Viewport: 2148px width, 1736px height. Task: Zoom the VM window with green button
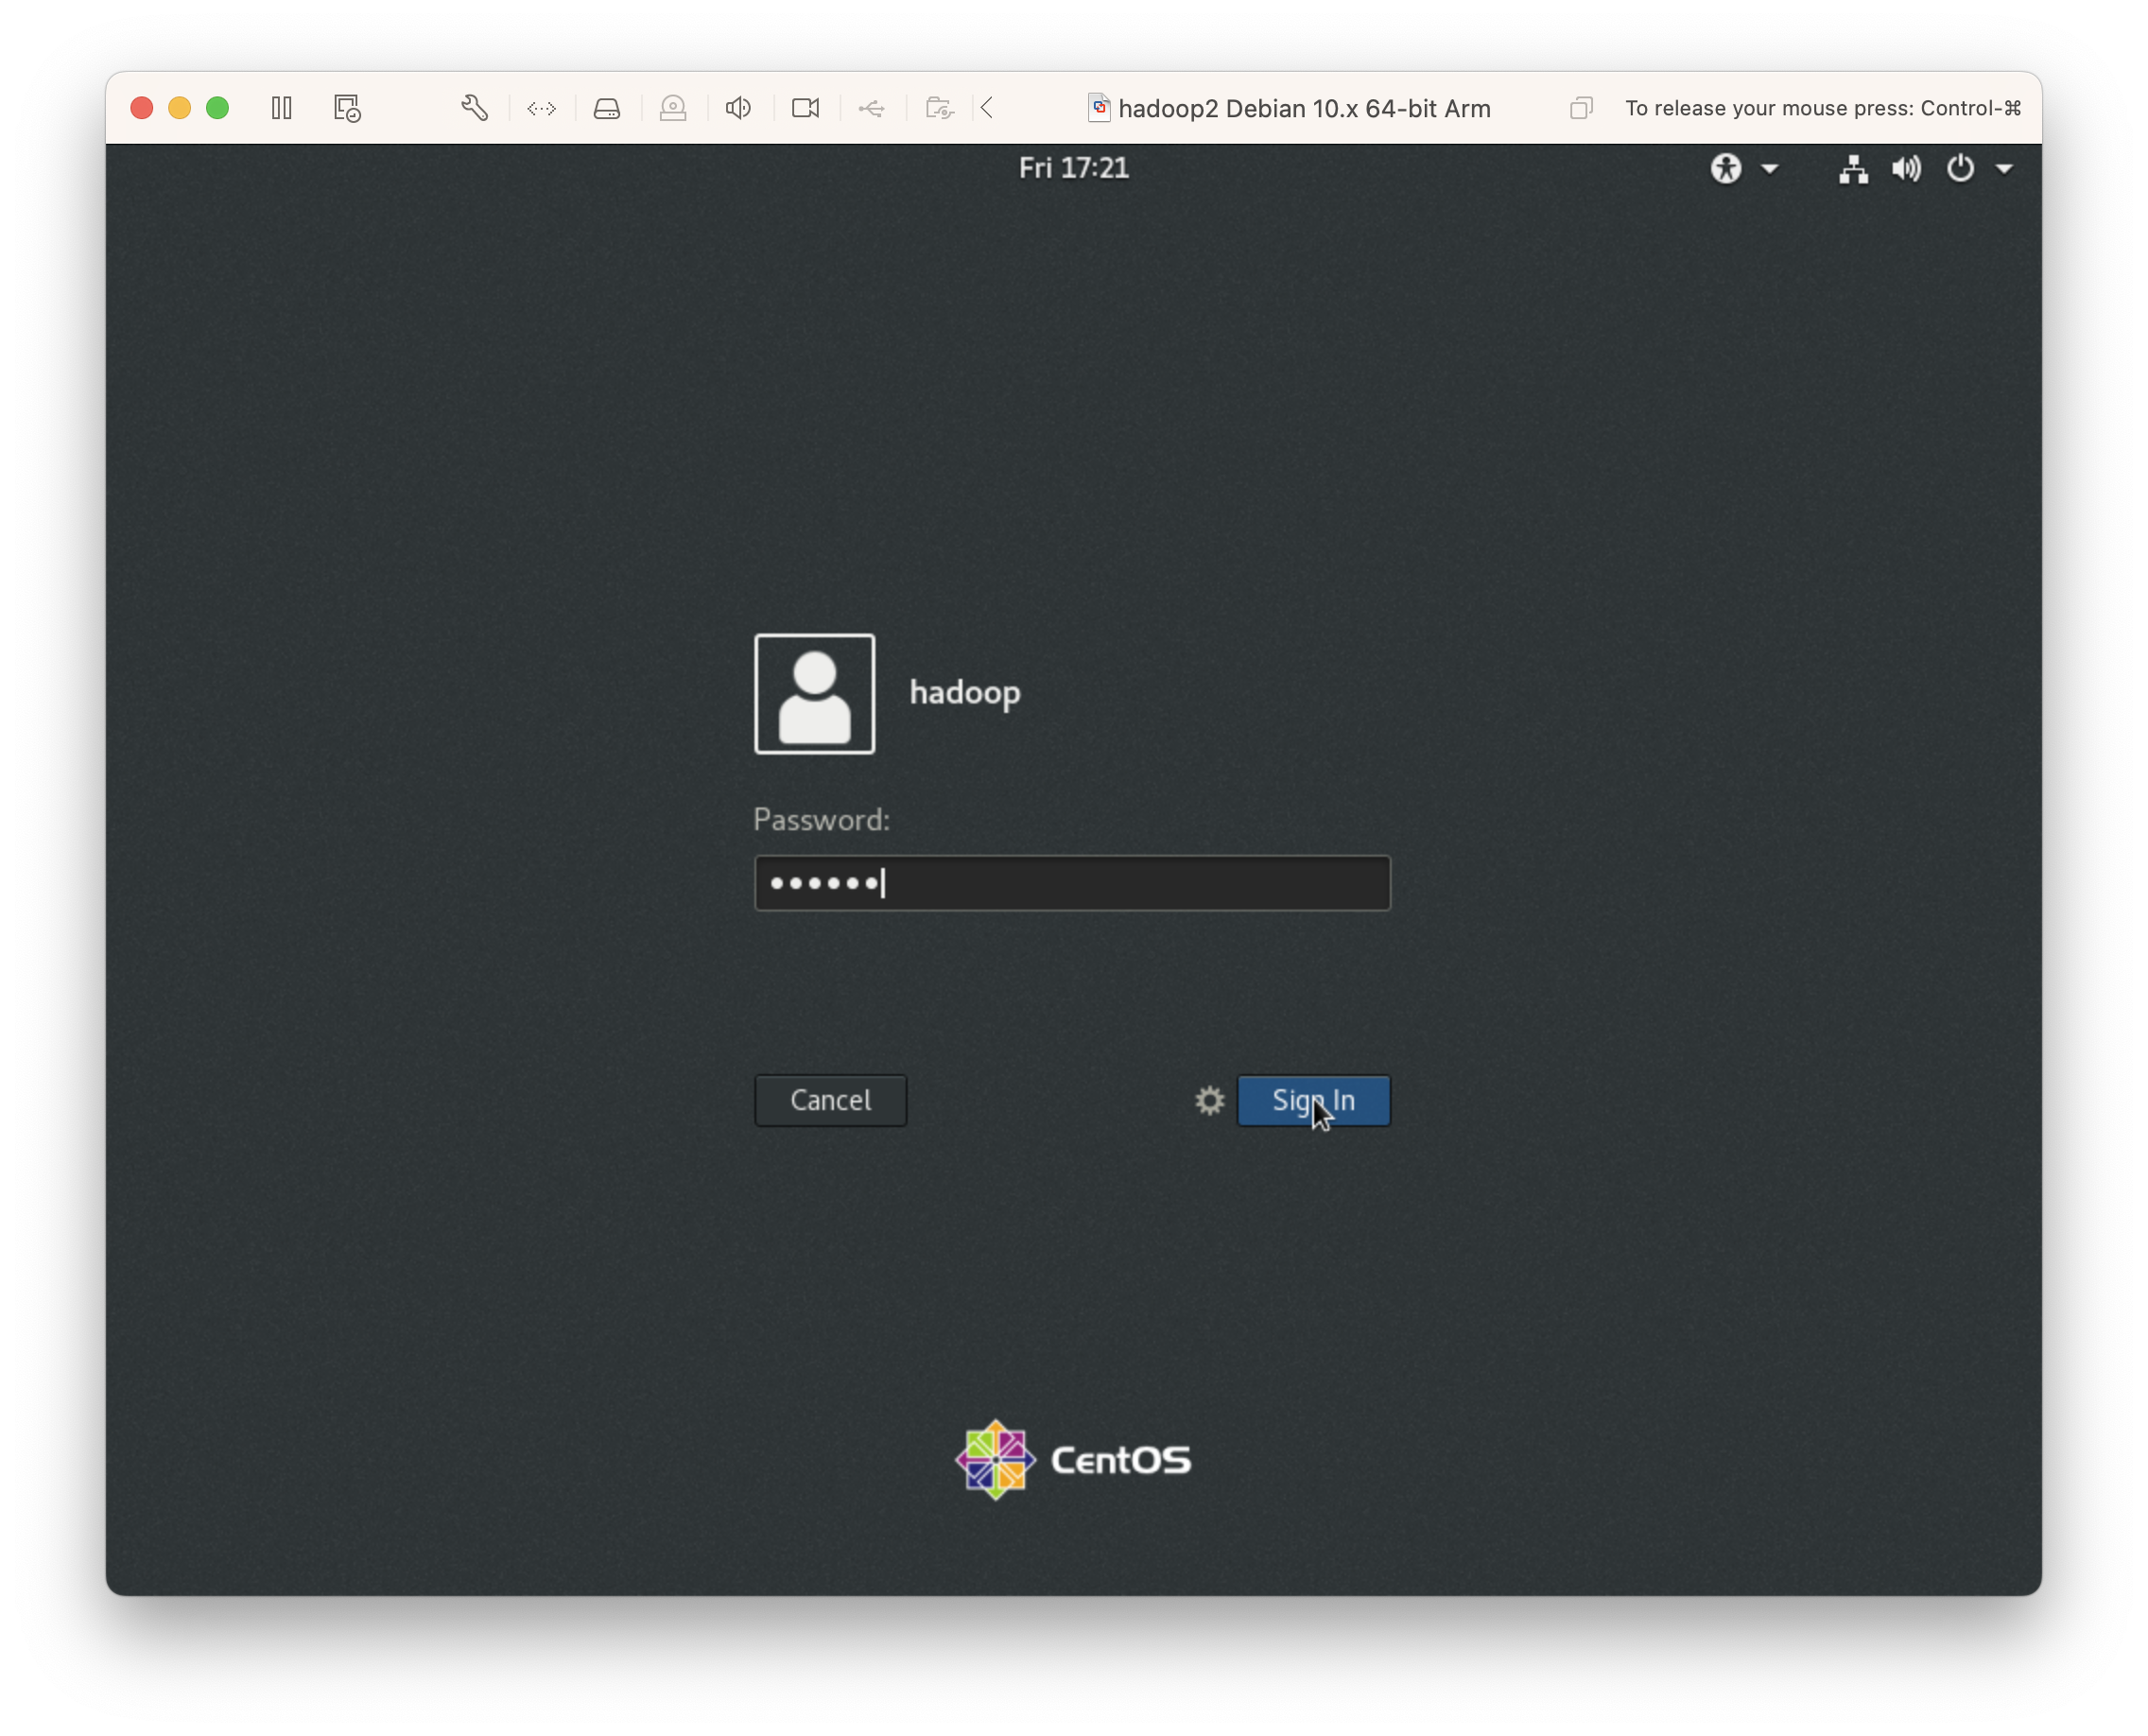tap(217, 108)
